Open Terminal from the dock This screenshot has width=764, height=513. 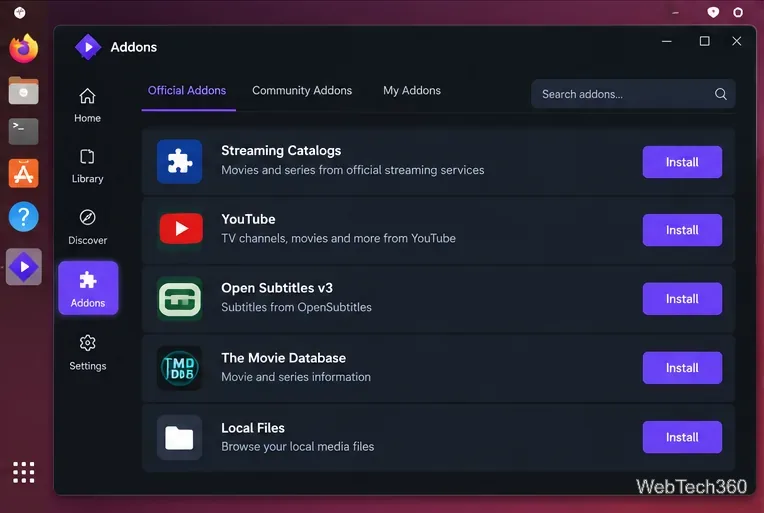23,132
